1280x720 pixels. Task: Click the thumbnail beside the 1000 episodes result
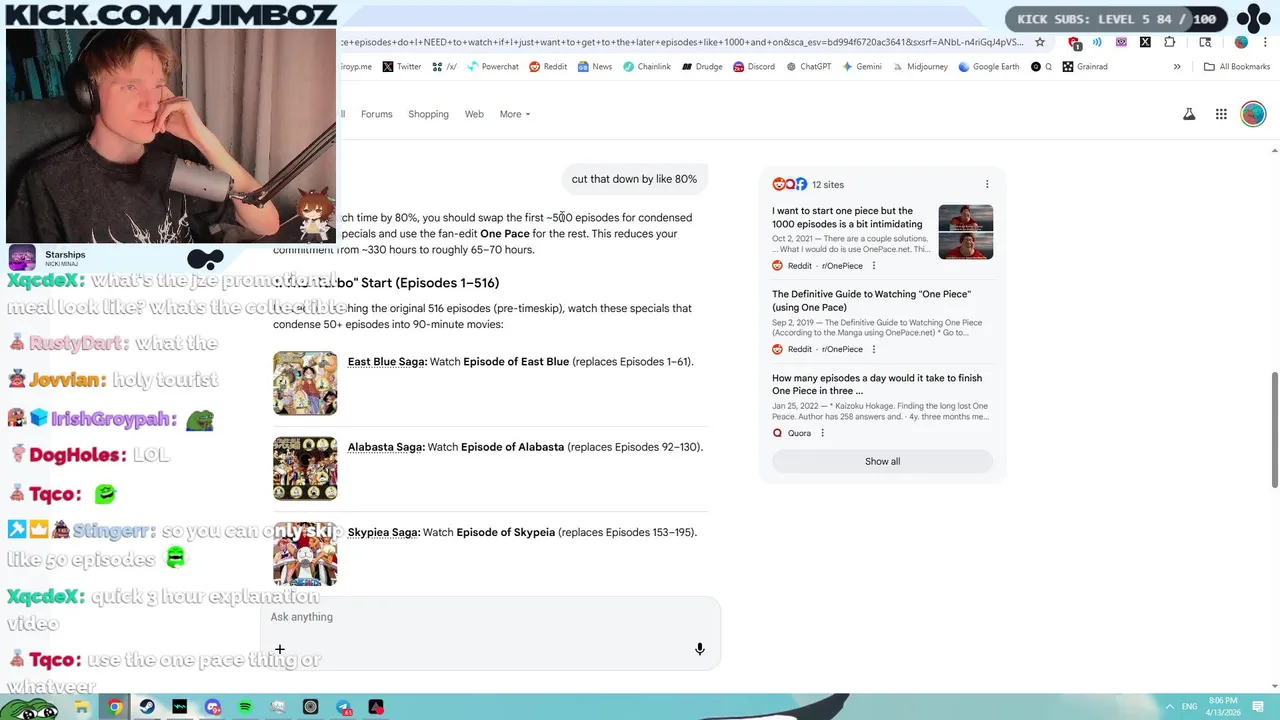click(x=966, y=232)
